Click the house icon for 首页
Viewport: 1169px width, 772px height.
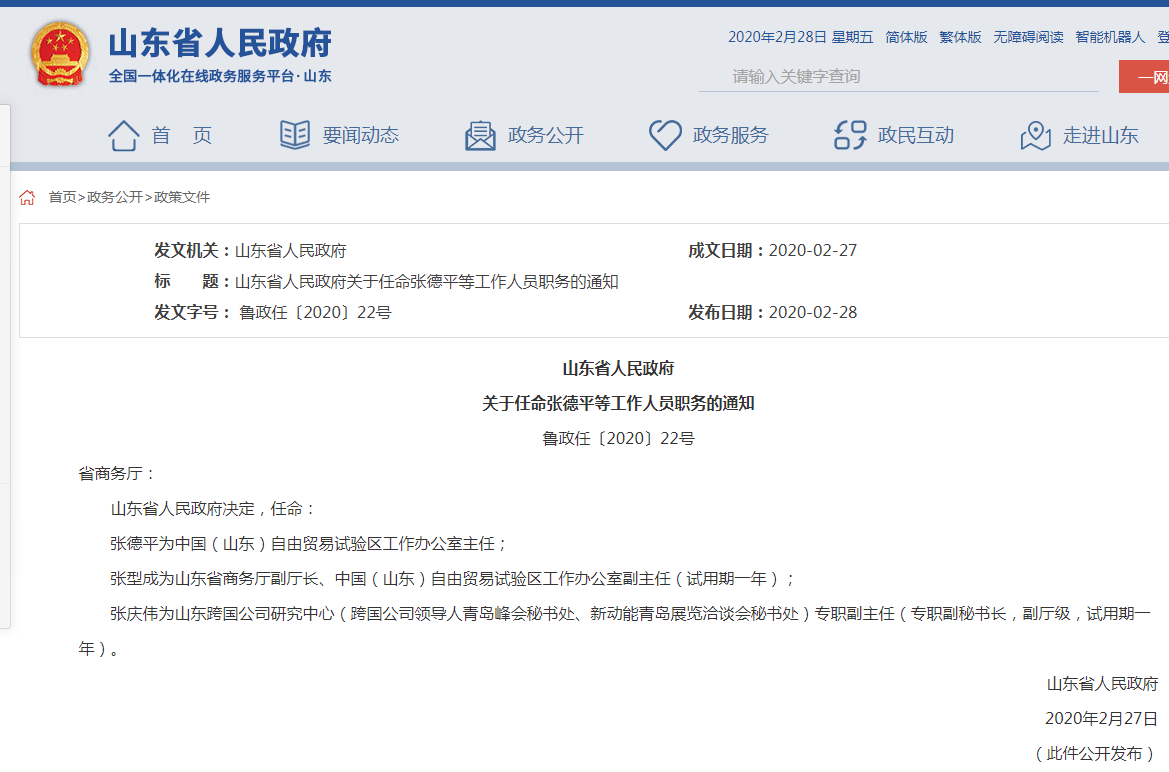pos(123,136)
